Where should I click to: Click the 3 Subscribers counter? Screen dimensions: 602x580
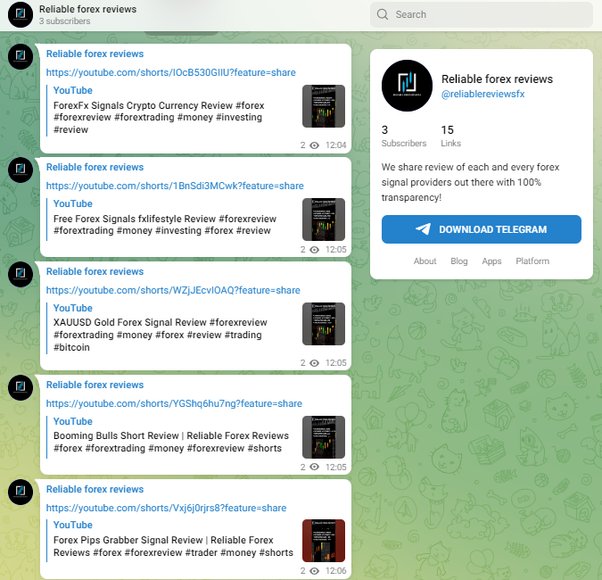pos(404,136)
